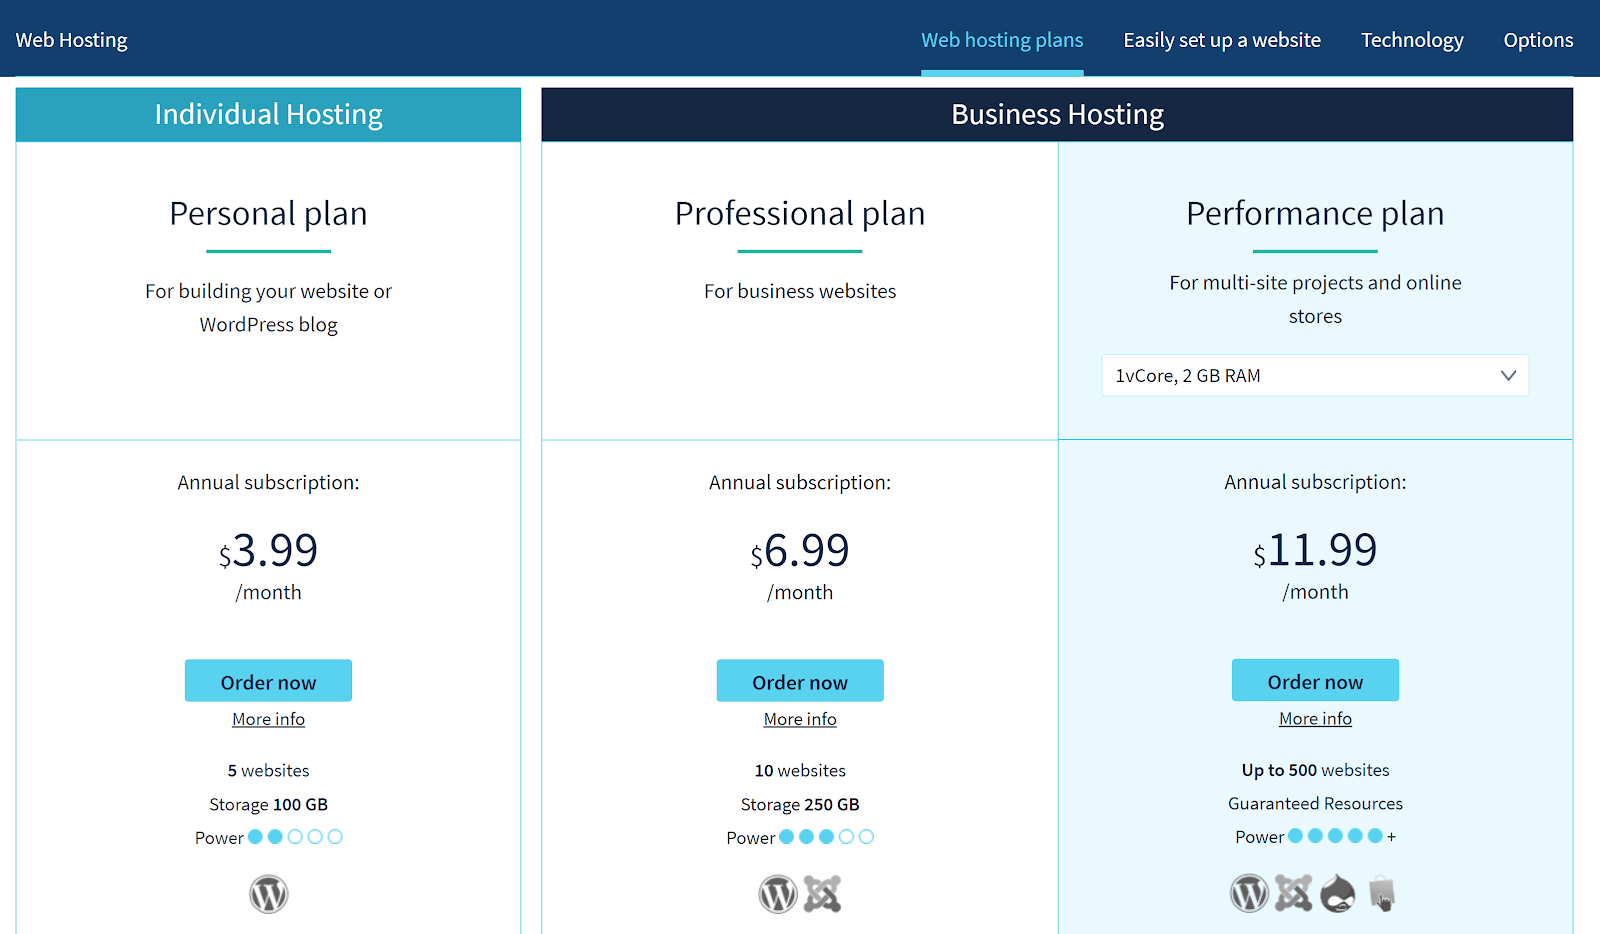Click the Joomla icon under Professional plan
Image resolution: width=1600 pixels, height=934 pixels.
(822, 893)
